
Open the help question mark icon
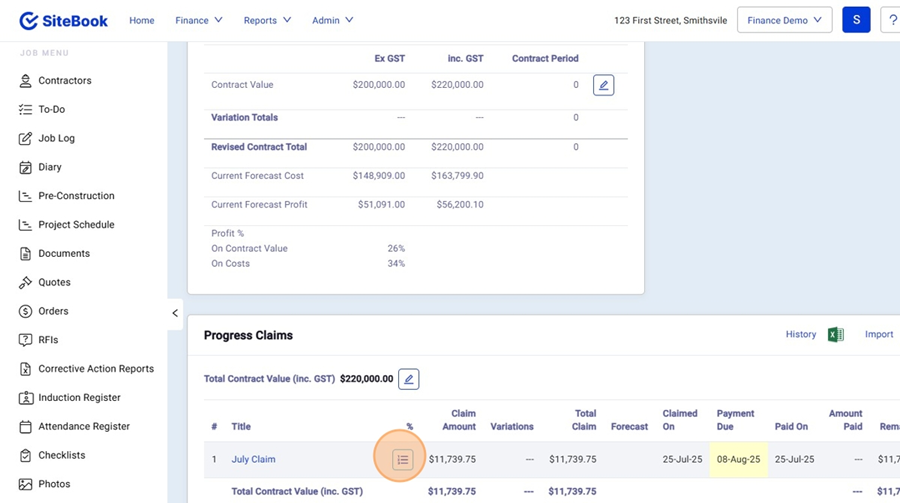click(x=891, y=20)
